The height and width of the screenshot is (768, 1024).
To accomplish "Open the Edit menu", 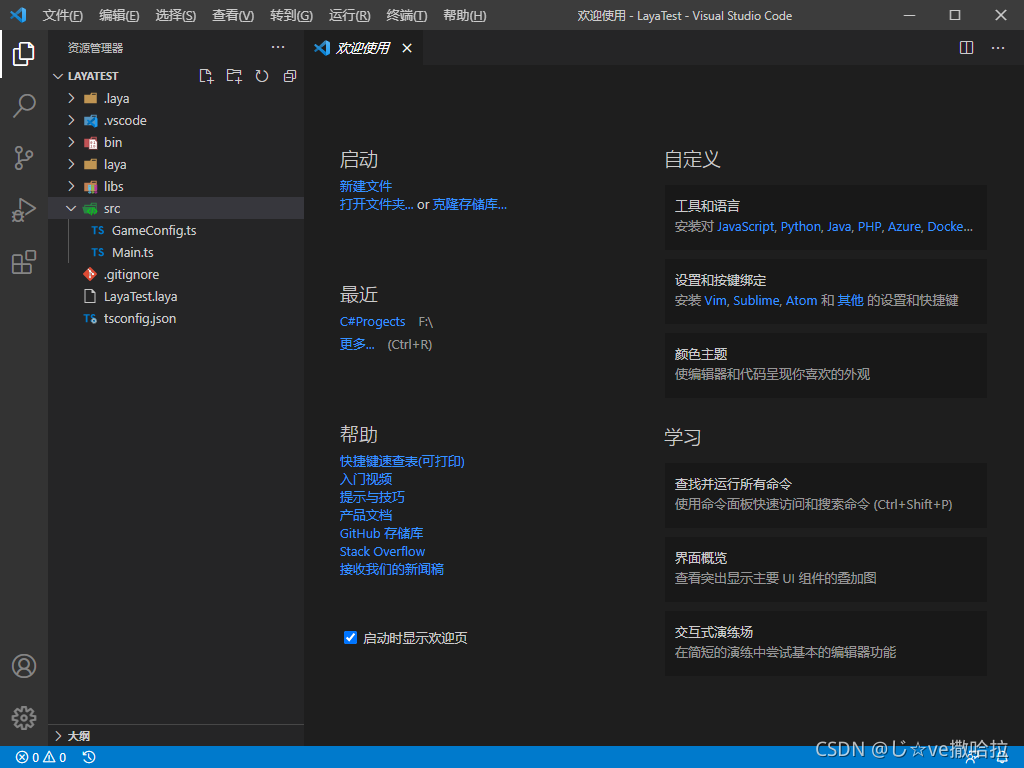I will pos(119,15).
